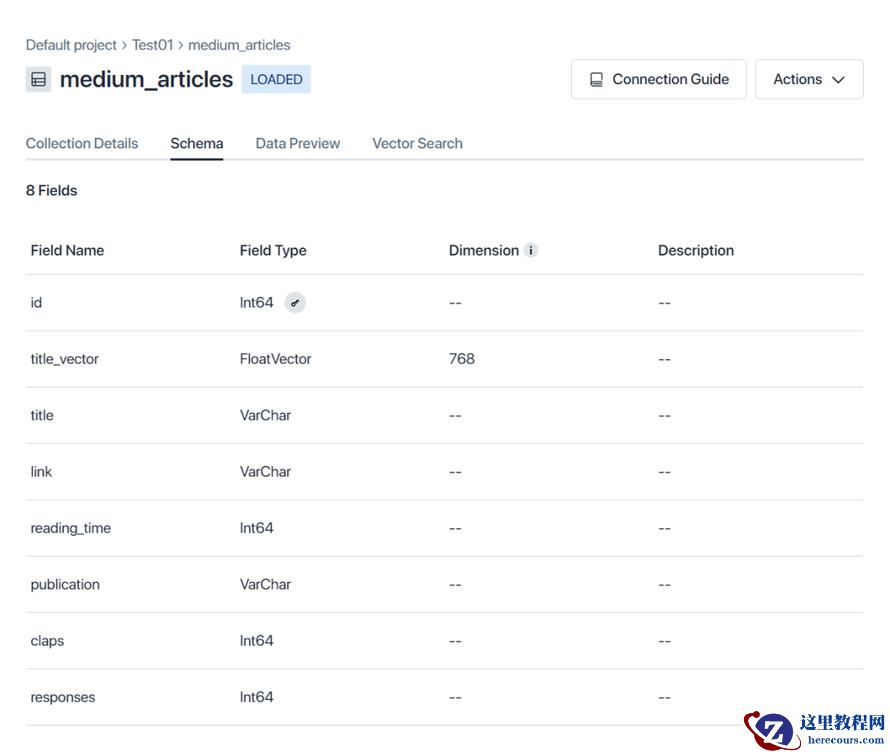The height and width of the screenshot is (752, 890).
Task: Click the primary key icon next to Int64
Action: [295, 303]
